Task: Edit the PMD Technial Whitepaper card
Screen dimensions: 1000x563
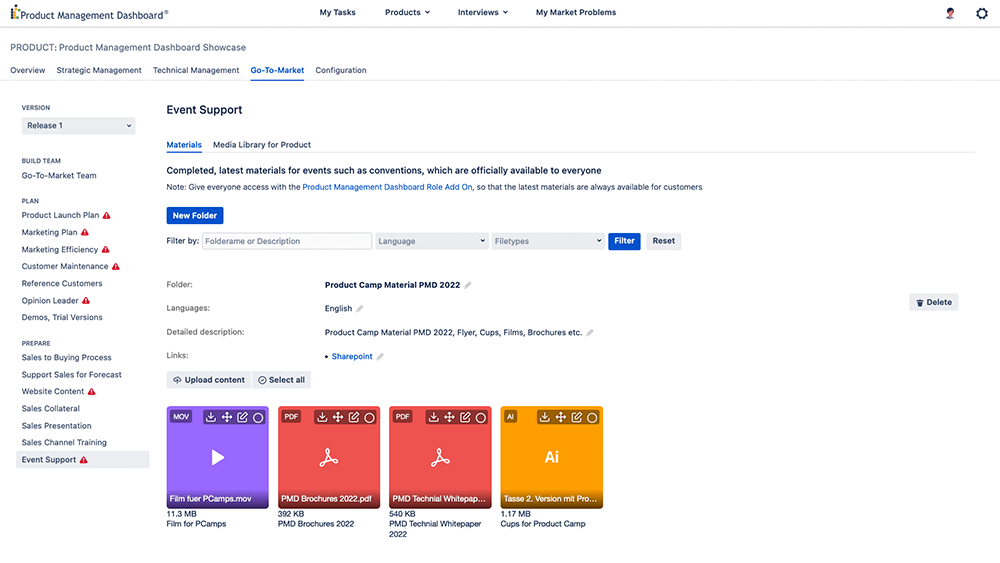Action: point(465,417)
